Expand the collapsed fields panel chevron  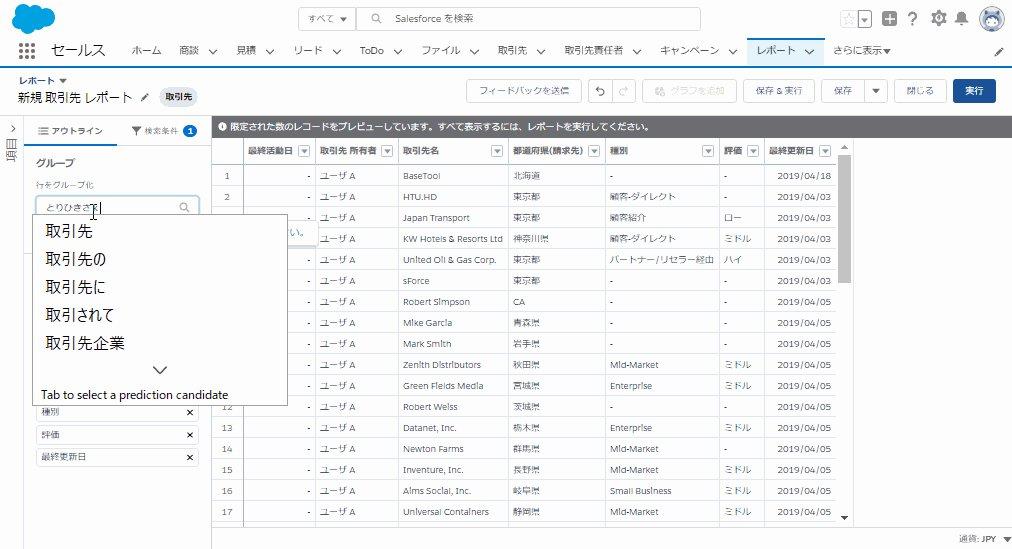tap(13, 128)
